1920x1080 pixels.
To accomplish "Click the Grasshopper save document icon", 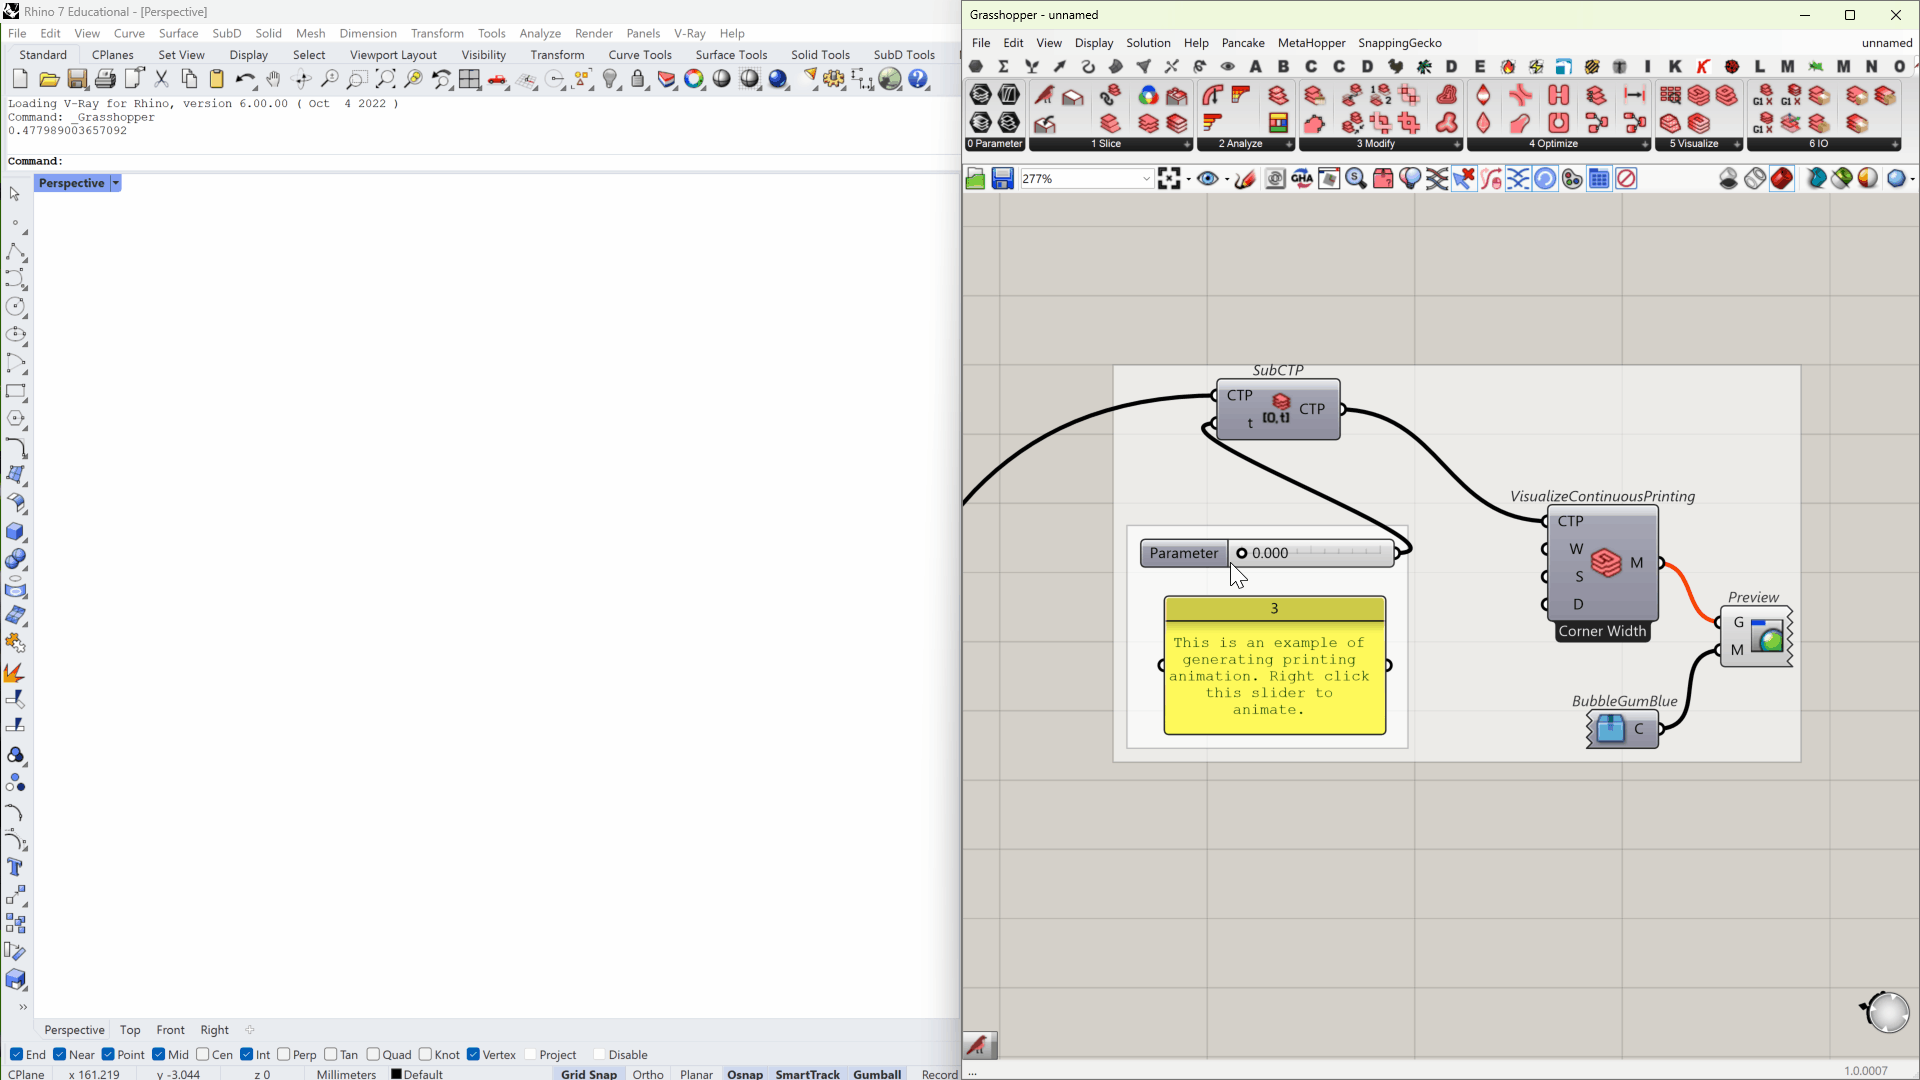I will coord(1002,179).
